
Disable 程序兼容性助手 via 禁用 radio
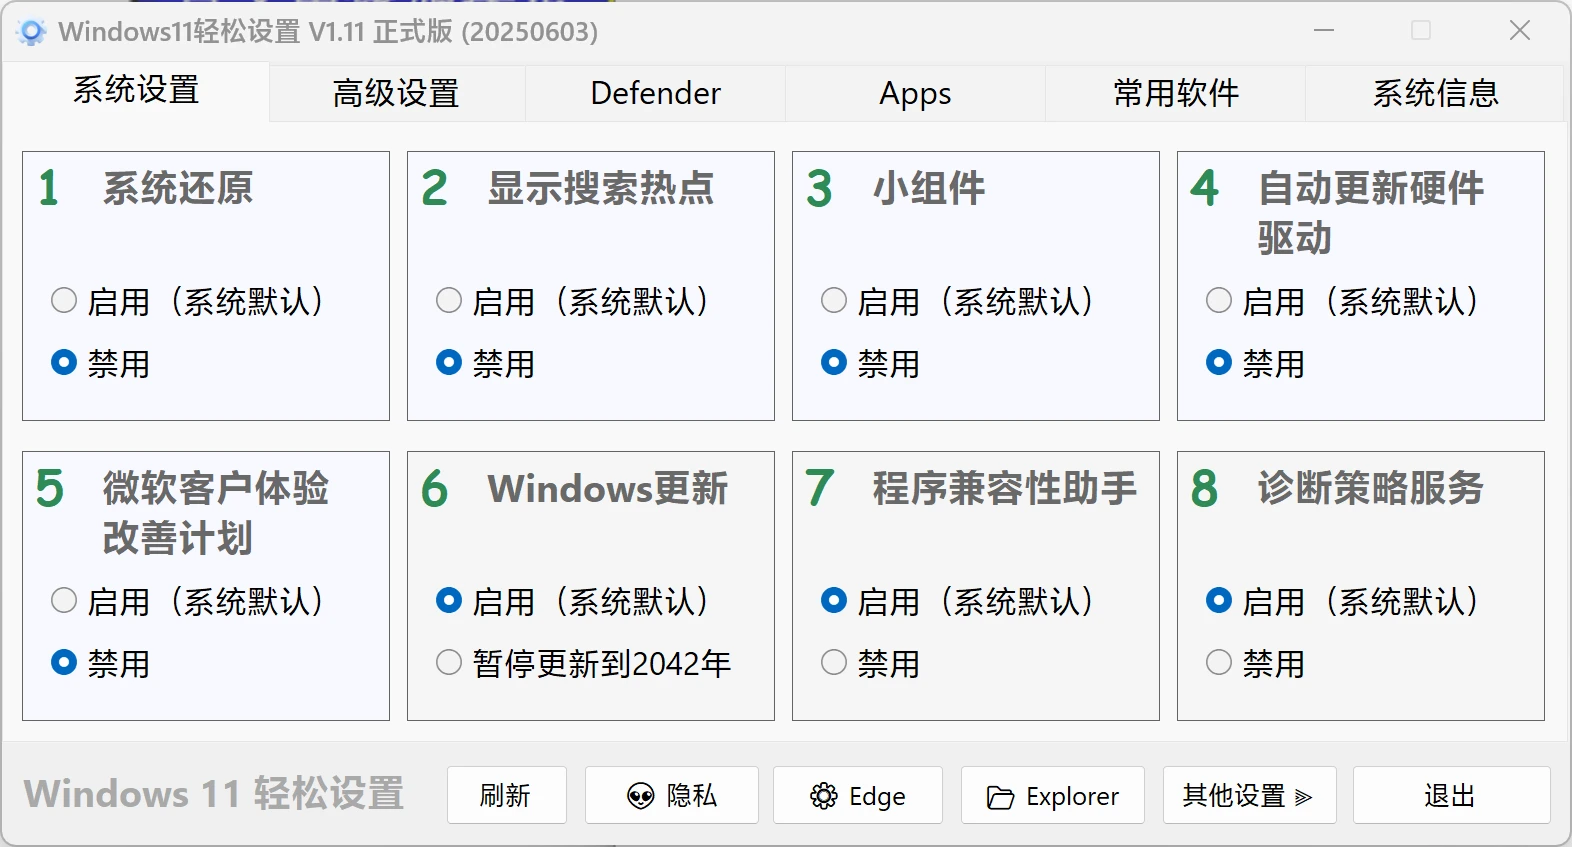[x=834, y=662]
